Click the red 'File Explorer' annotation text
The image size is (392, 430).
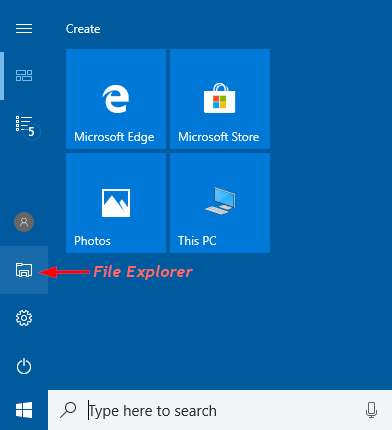pos(143,272)
